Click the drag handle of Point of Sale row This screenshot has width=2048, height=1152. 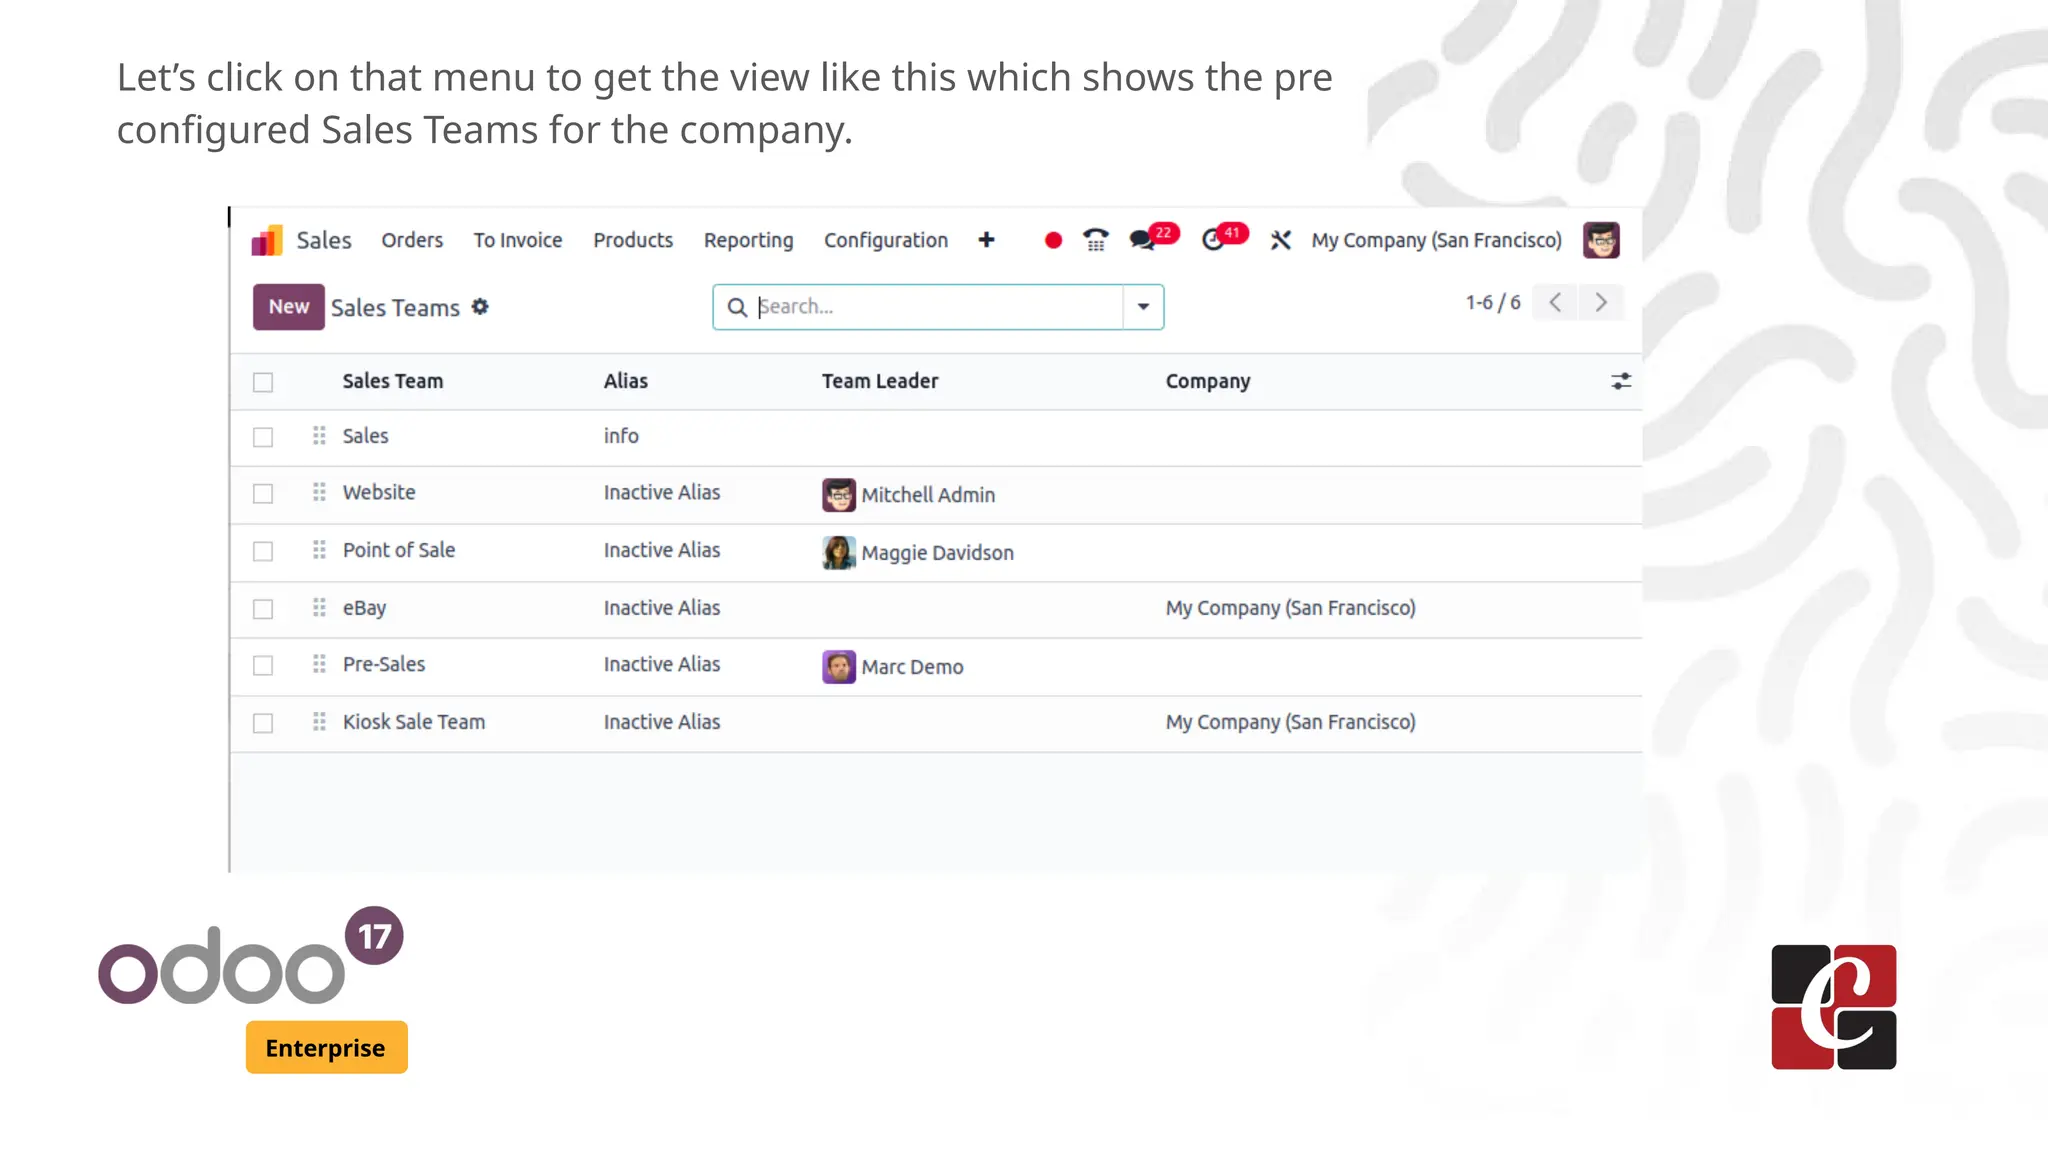coord(319,550)
